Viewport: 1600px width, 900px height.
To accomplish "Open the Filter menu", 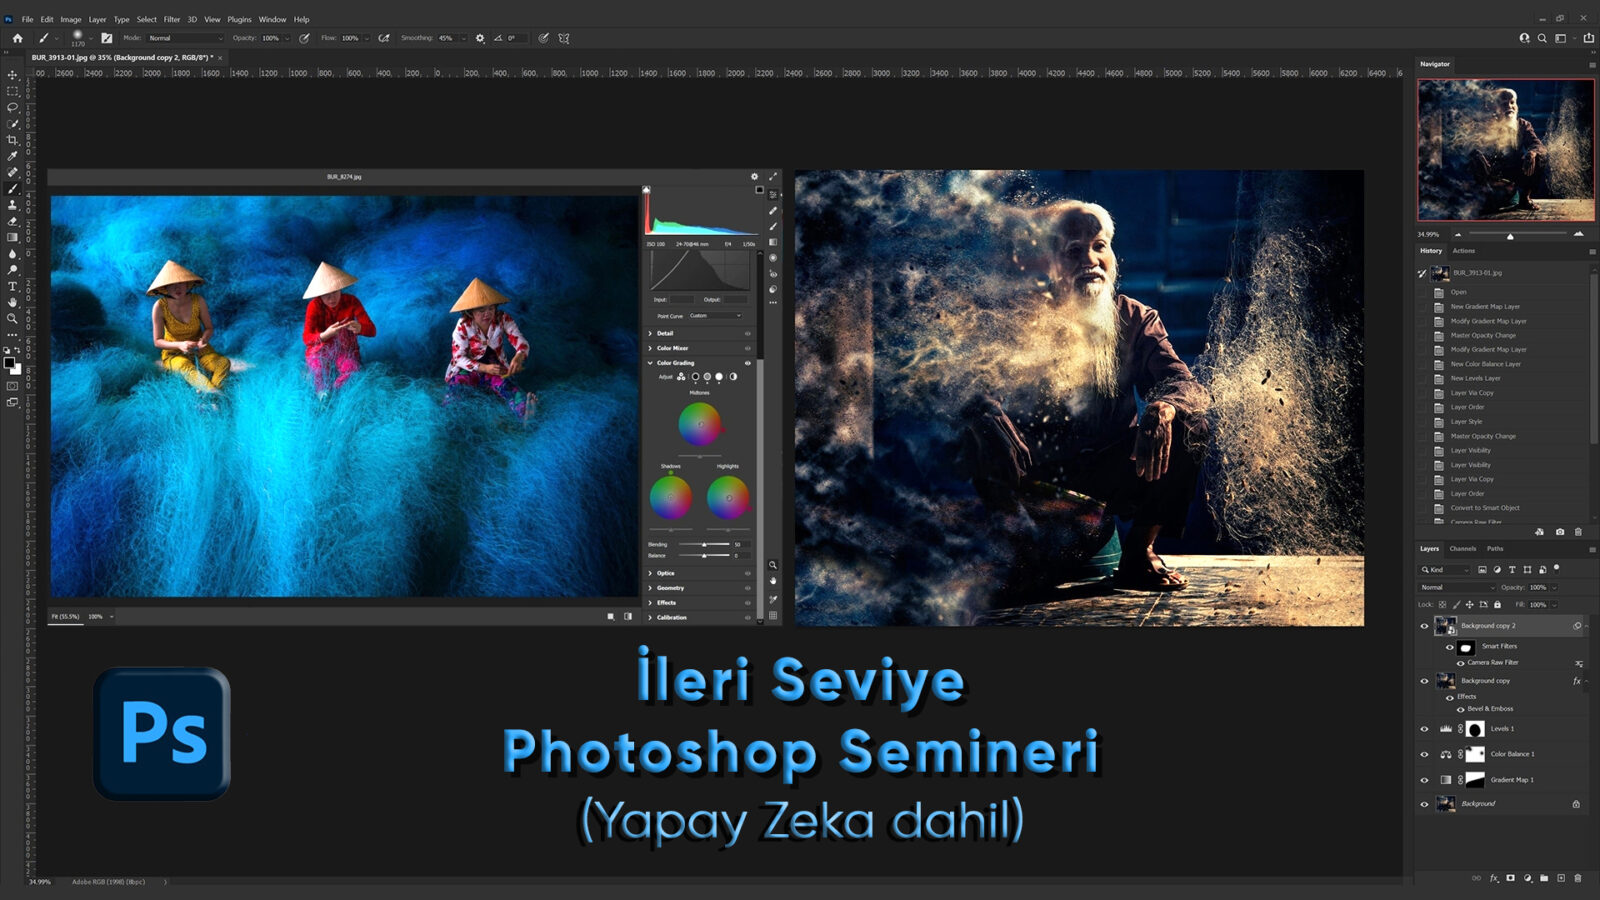I will [172, 19].
